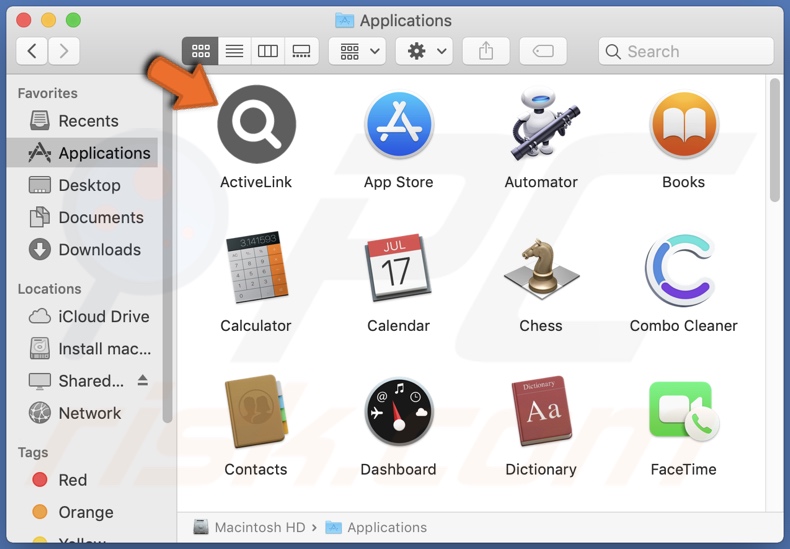Select the Combo Cleaner app icon
The image size is (790, 549).
tap(681, 267)
